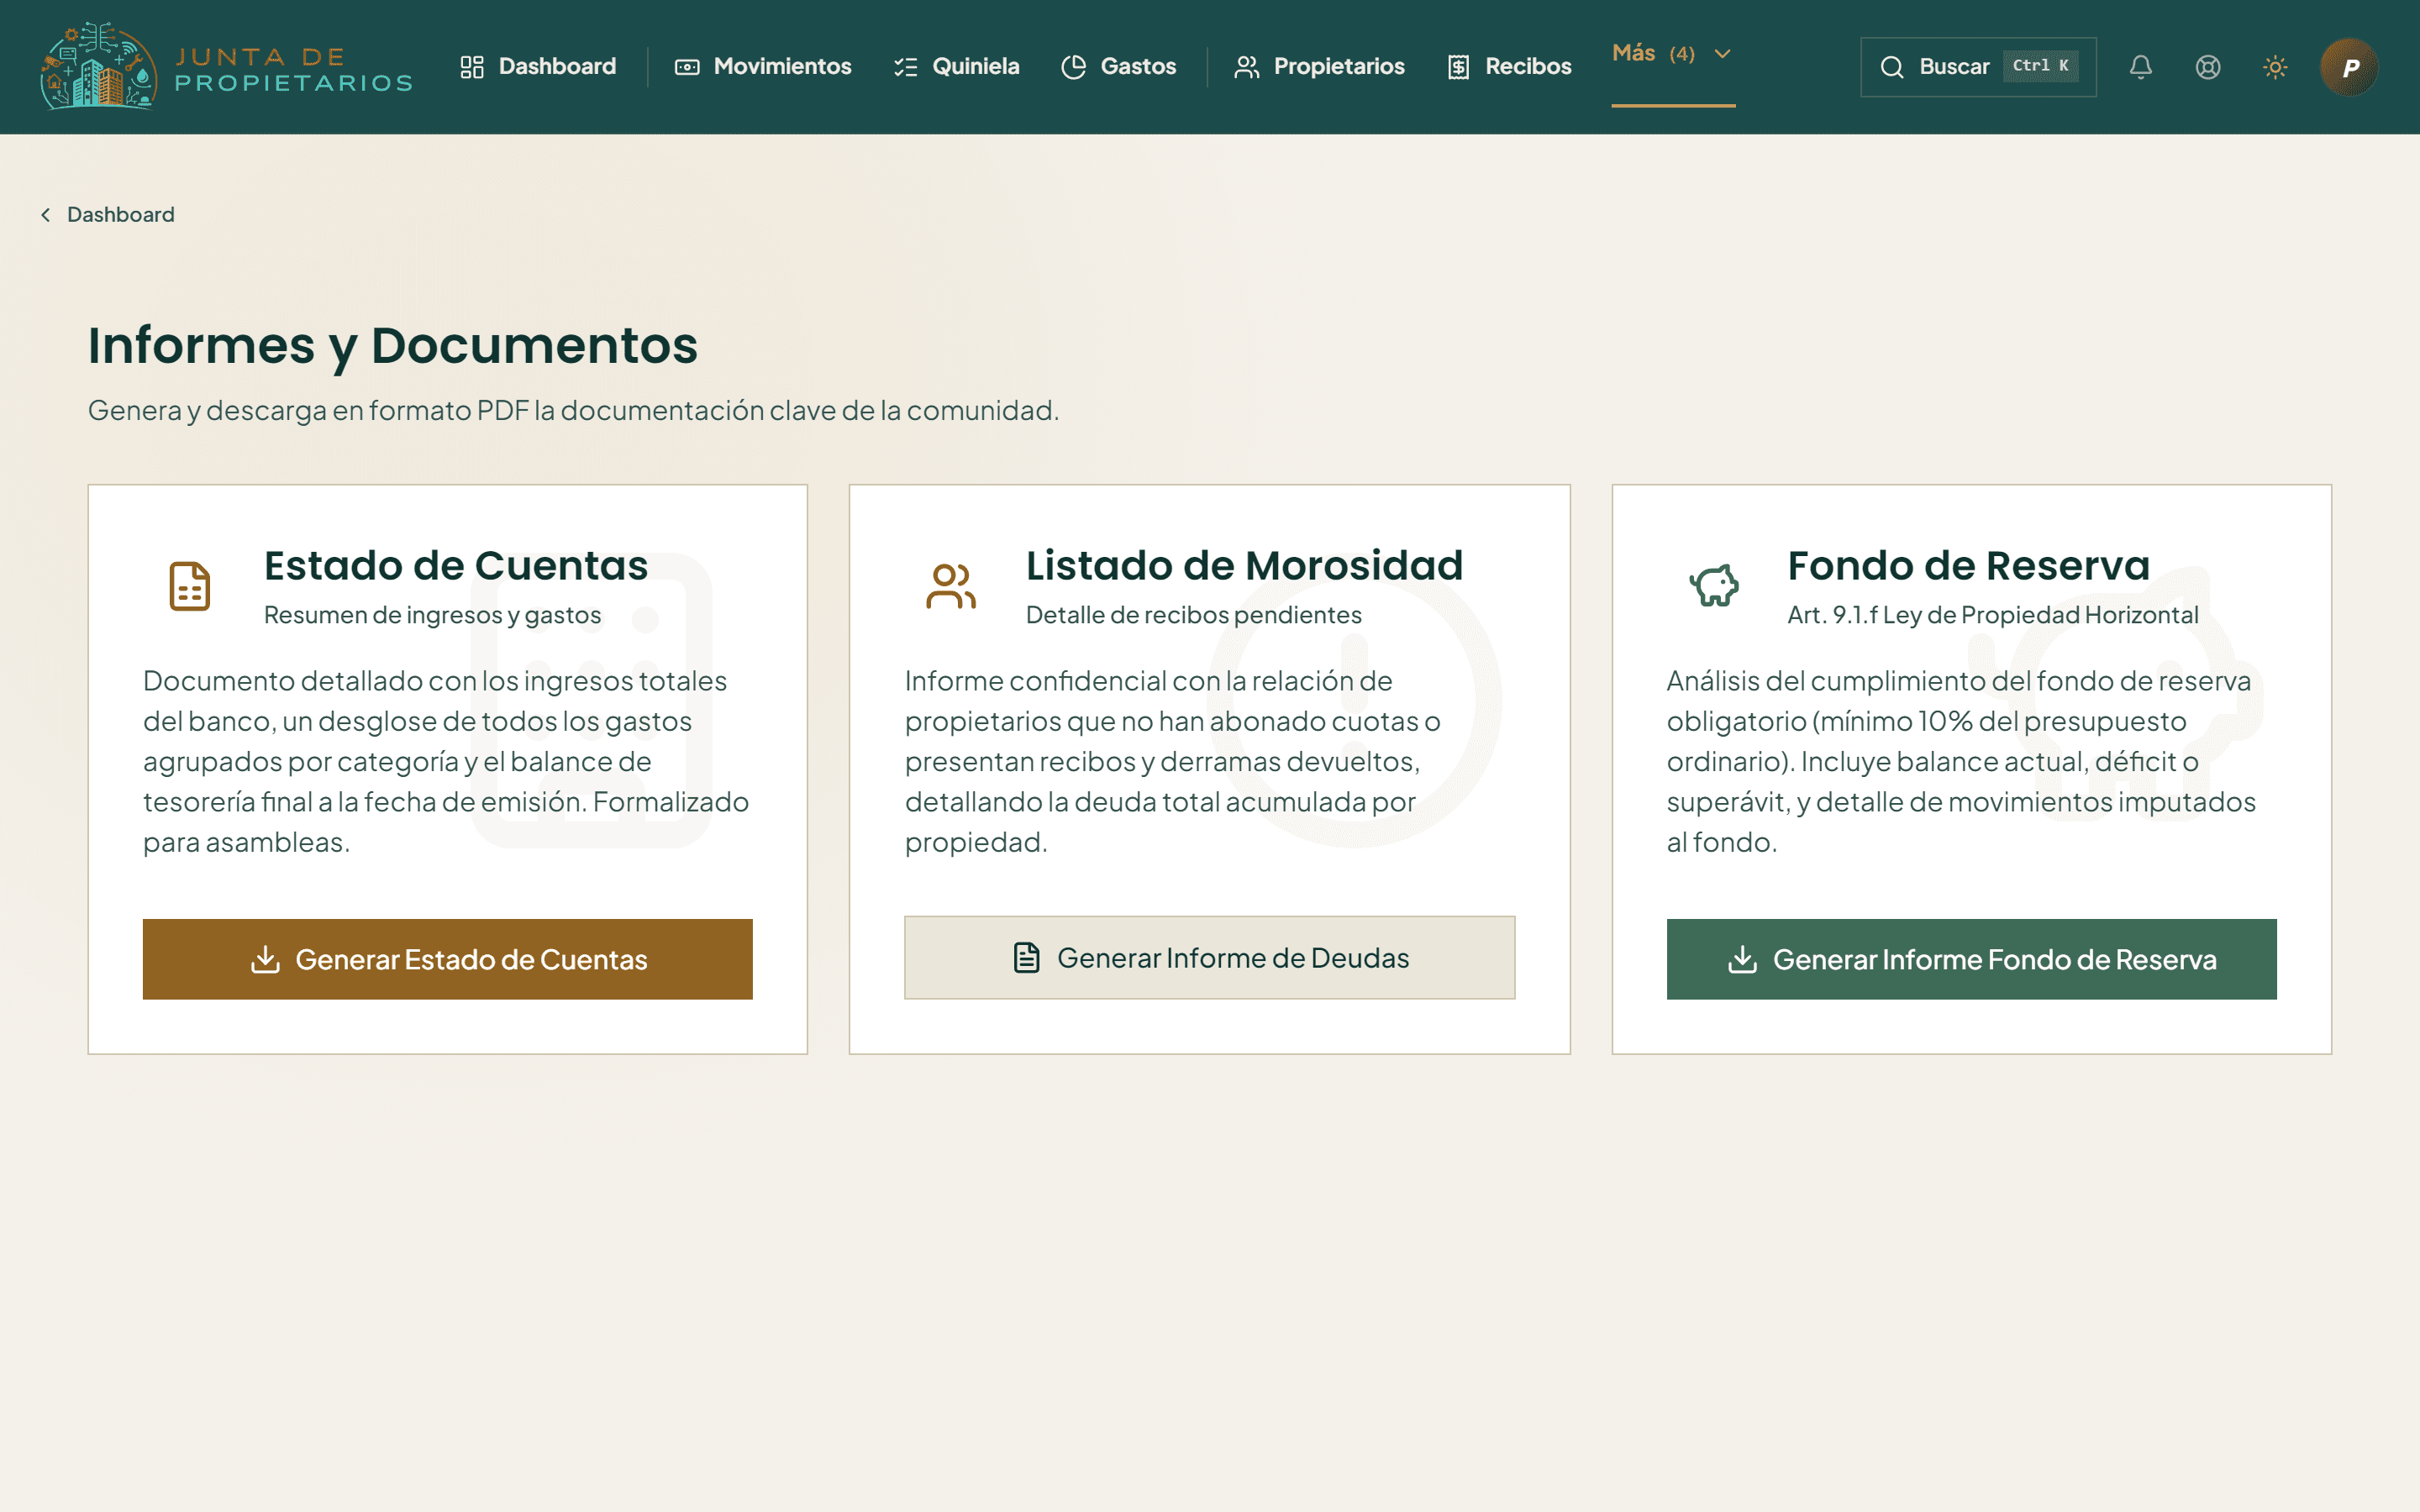Toggle light/dark theme sun icon
The height and width of the screenshot is (1512, 2420).
click(x=2275, y=67)
